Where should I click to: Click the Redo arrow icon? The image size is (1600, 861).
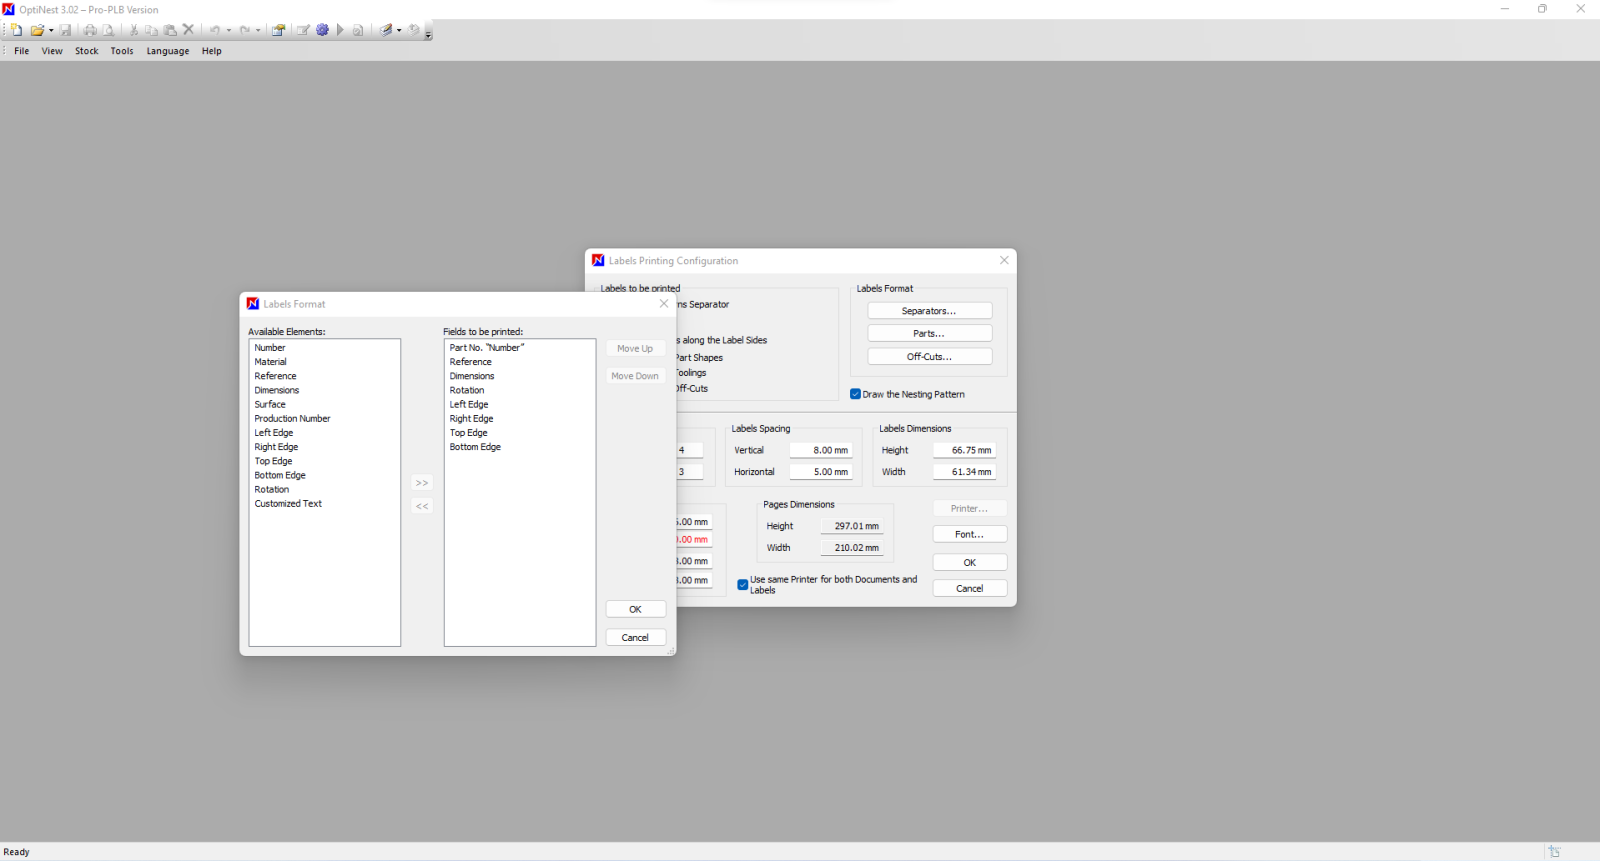tap(244, 30)
